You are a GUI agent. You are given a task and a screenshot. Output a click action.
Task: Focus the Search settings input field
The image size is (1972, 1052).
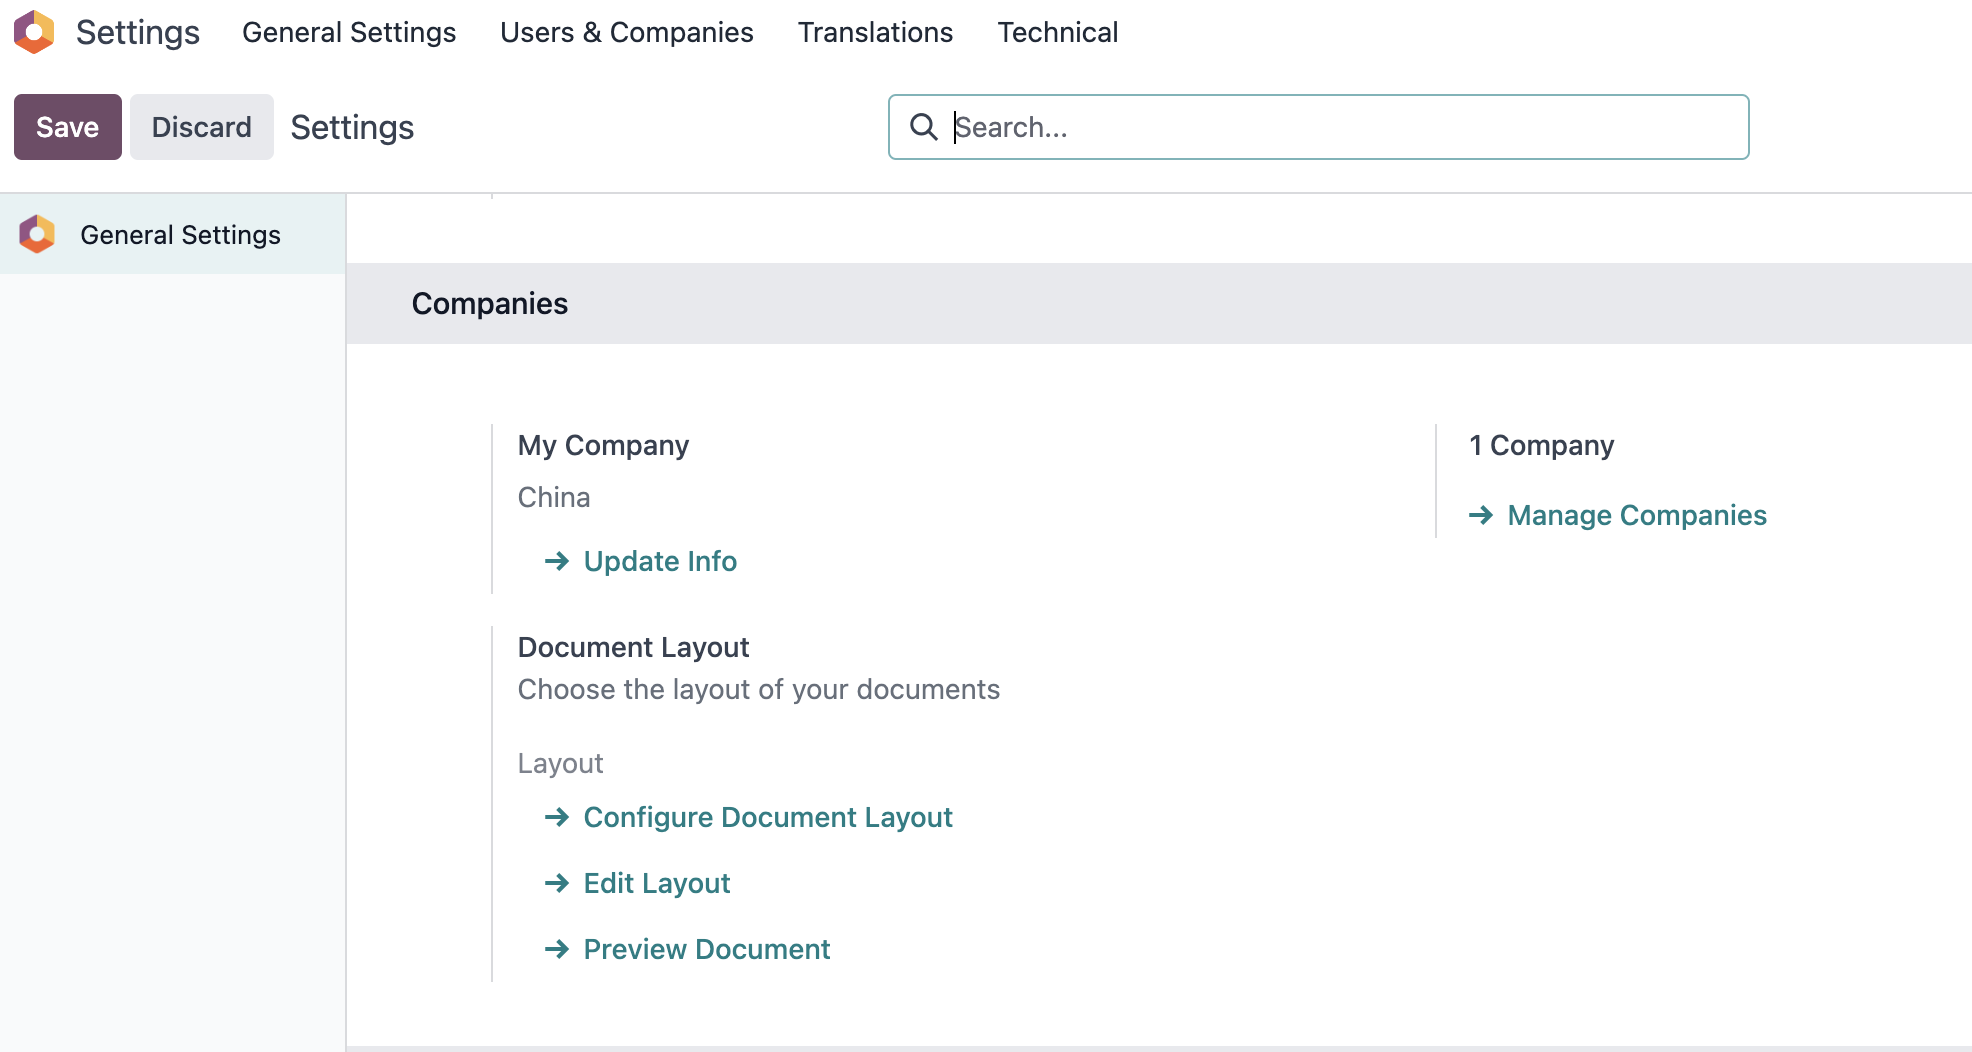tap(1318, 127)
